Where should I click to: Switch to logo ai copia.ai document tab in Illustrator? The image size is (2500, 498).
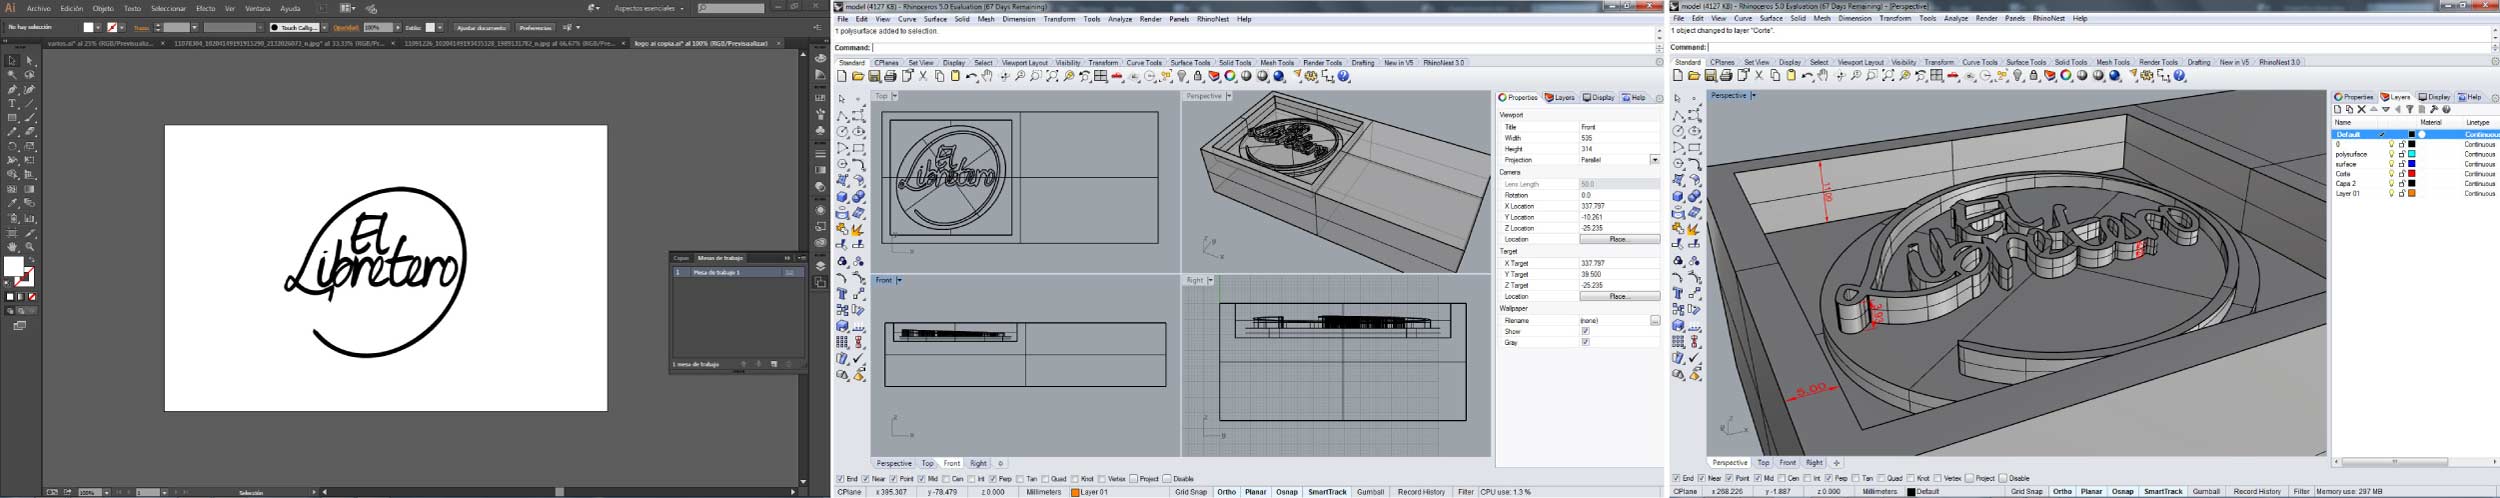[701, 43]
